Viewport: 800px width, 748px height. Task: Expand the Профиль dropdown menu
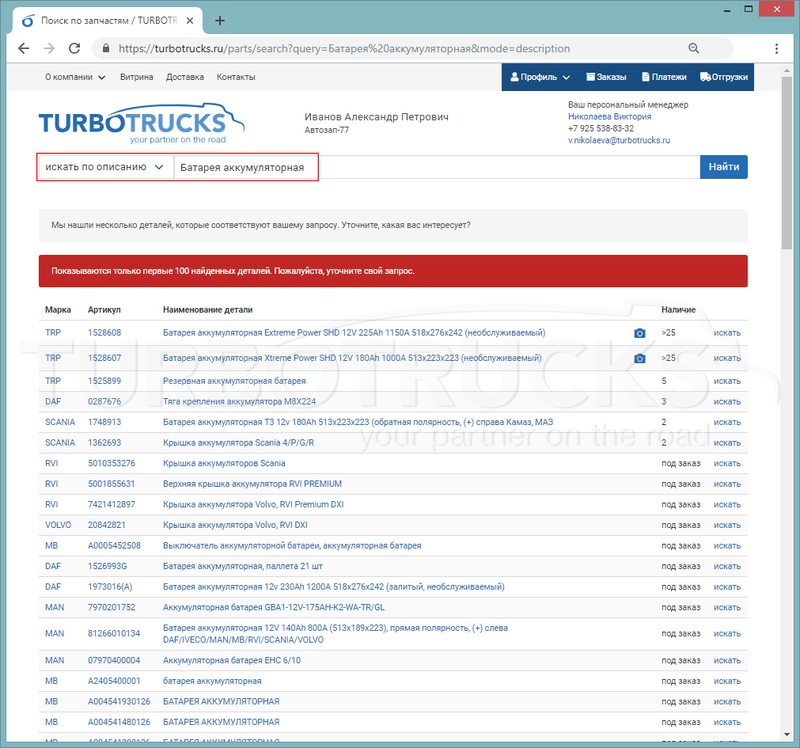540,77
